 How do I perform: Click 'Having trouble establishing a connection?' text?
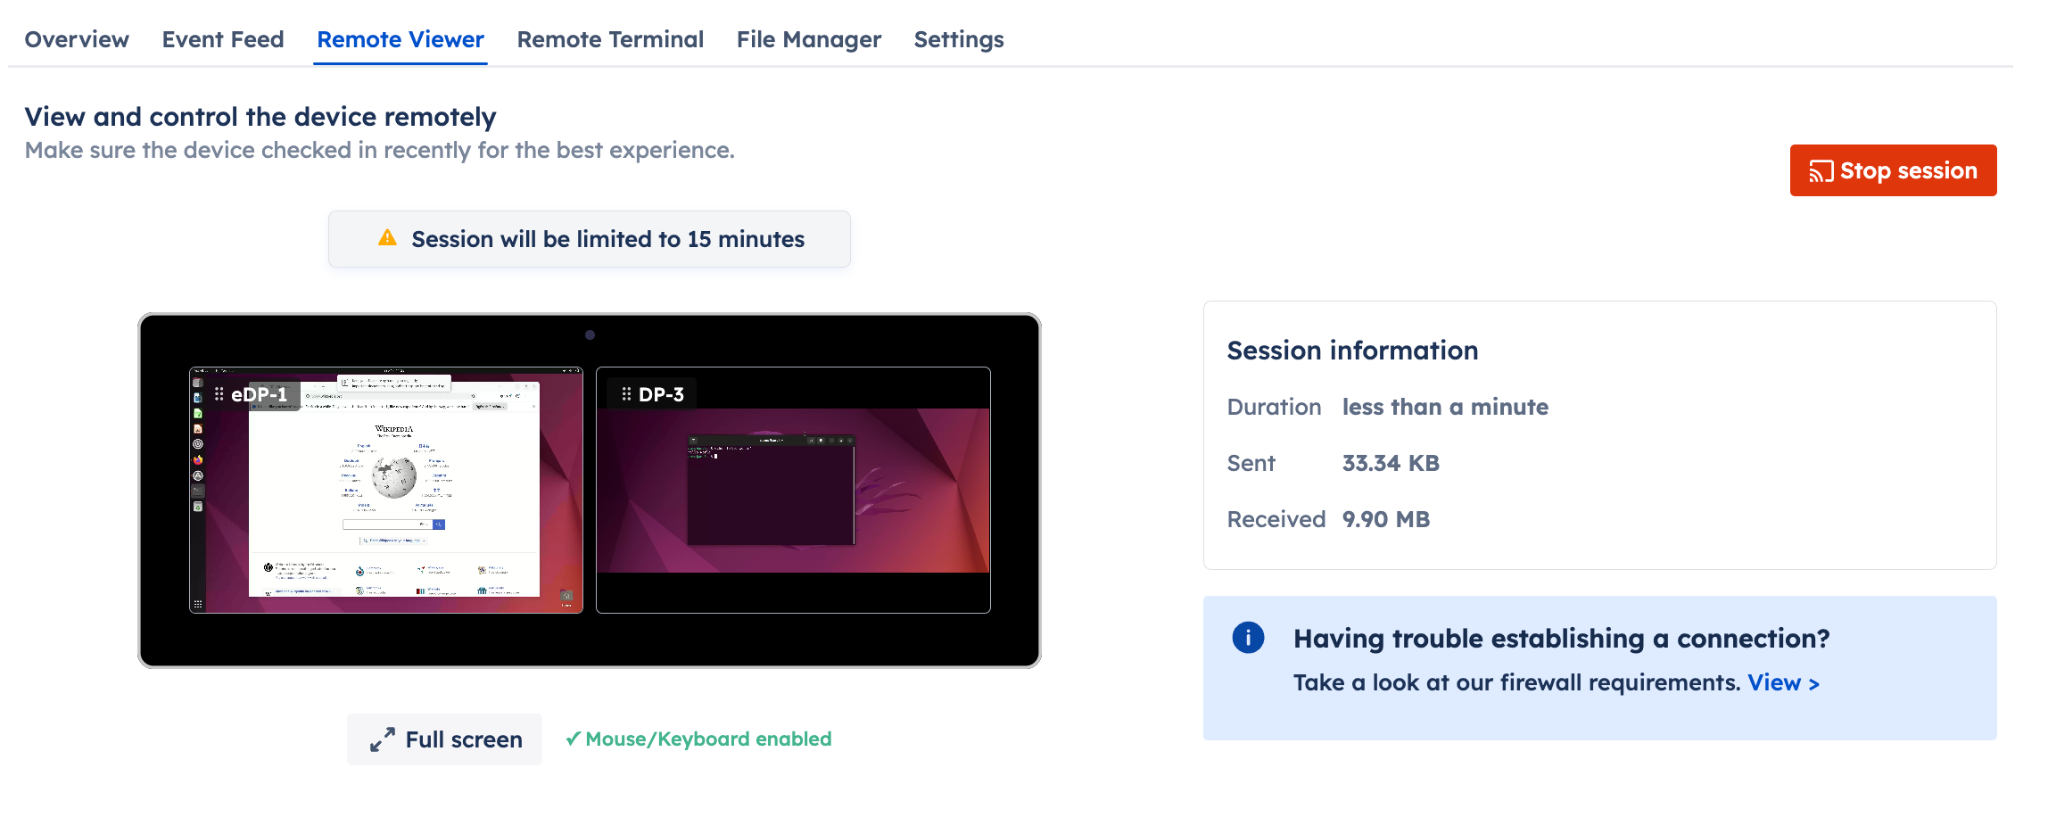click(1561, 639)
